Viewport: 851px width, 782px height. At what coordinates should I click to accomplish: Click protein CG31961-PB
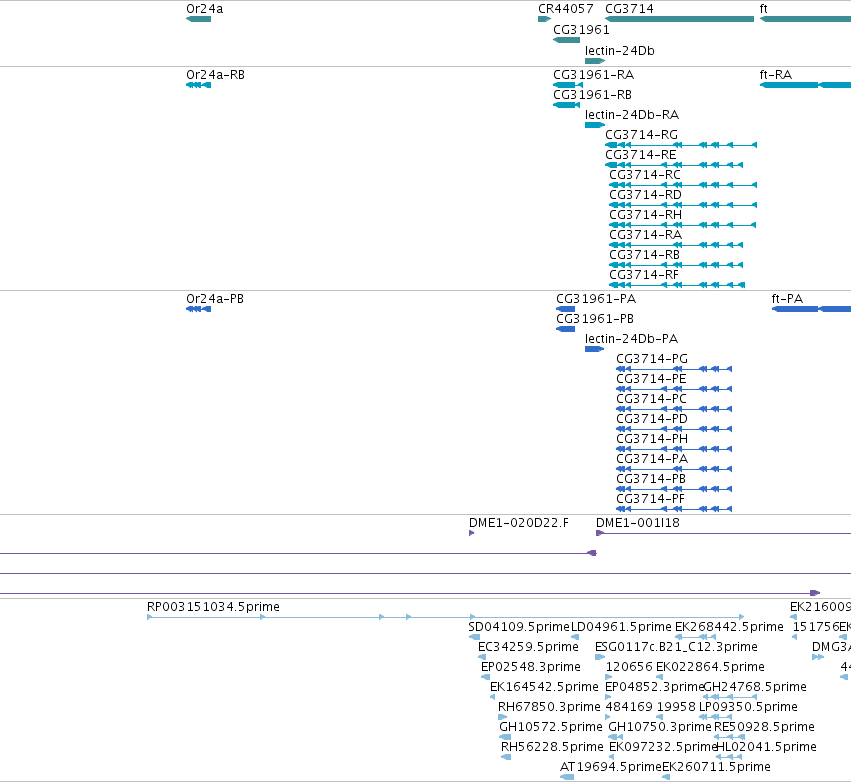click(566, 329)
